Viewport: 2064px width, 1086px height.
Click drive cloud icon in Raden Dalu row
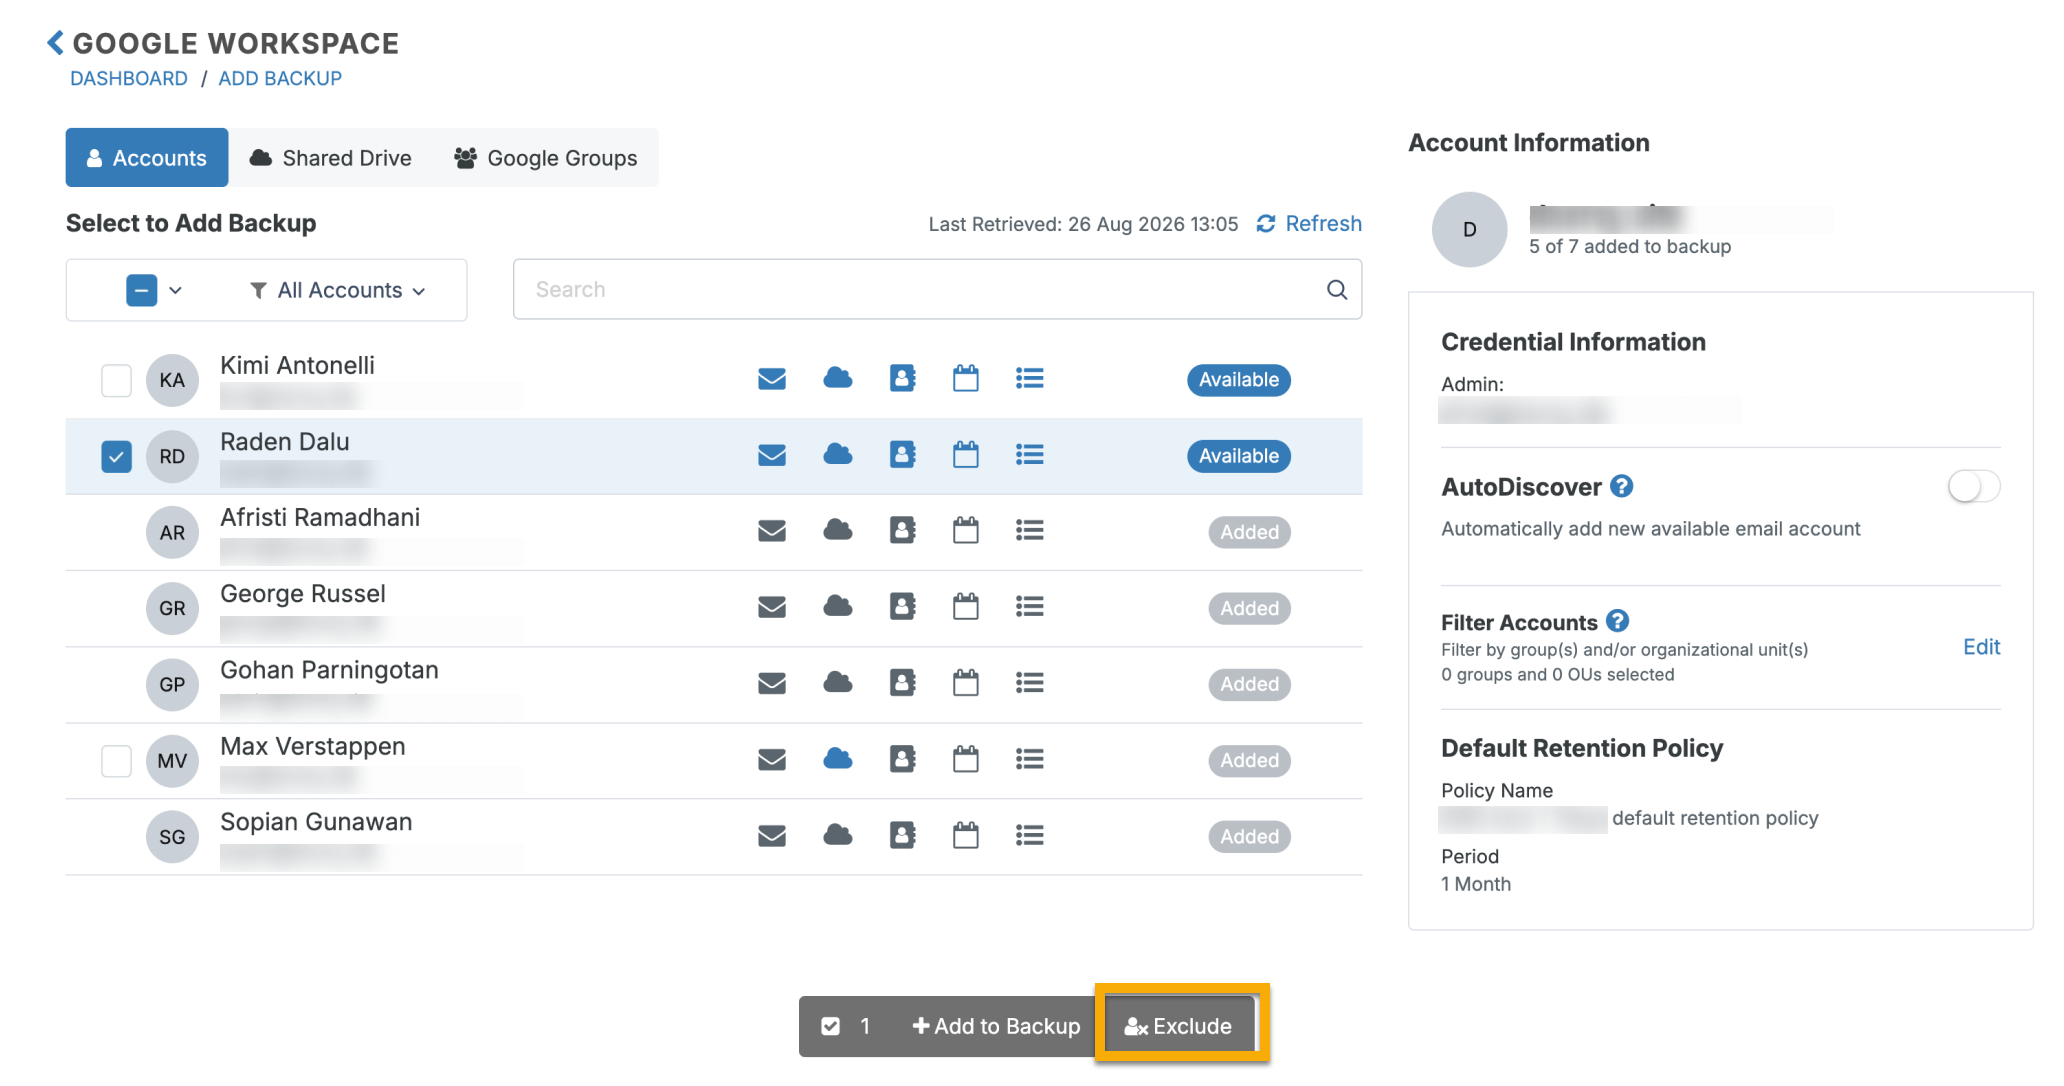click(838, 454)
